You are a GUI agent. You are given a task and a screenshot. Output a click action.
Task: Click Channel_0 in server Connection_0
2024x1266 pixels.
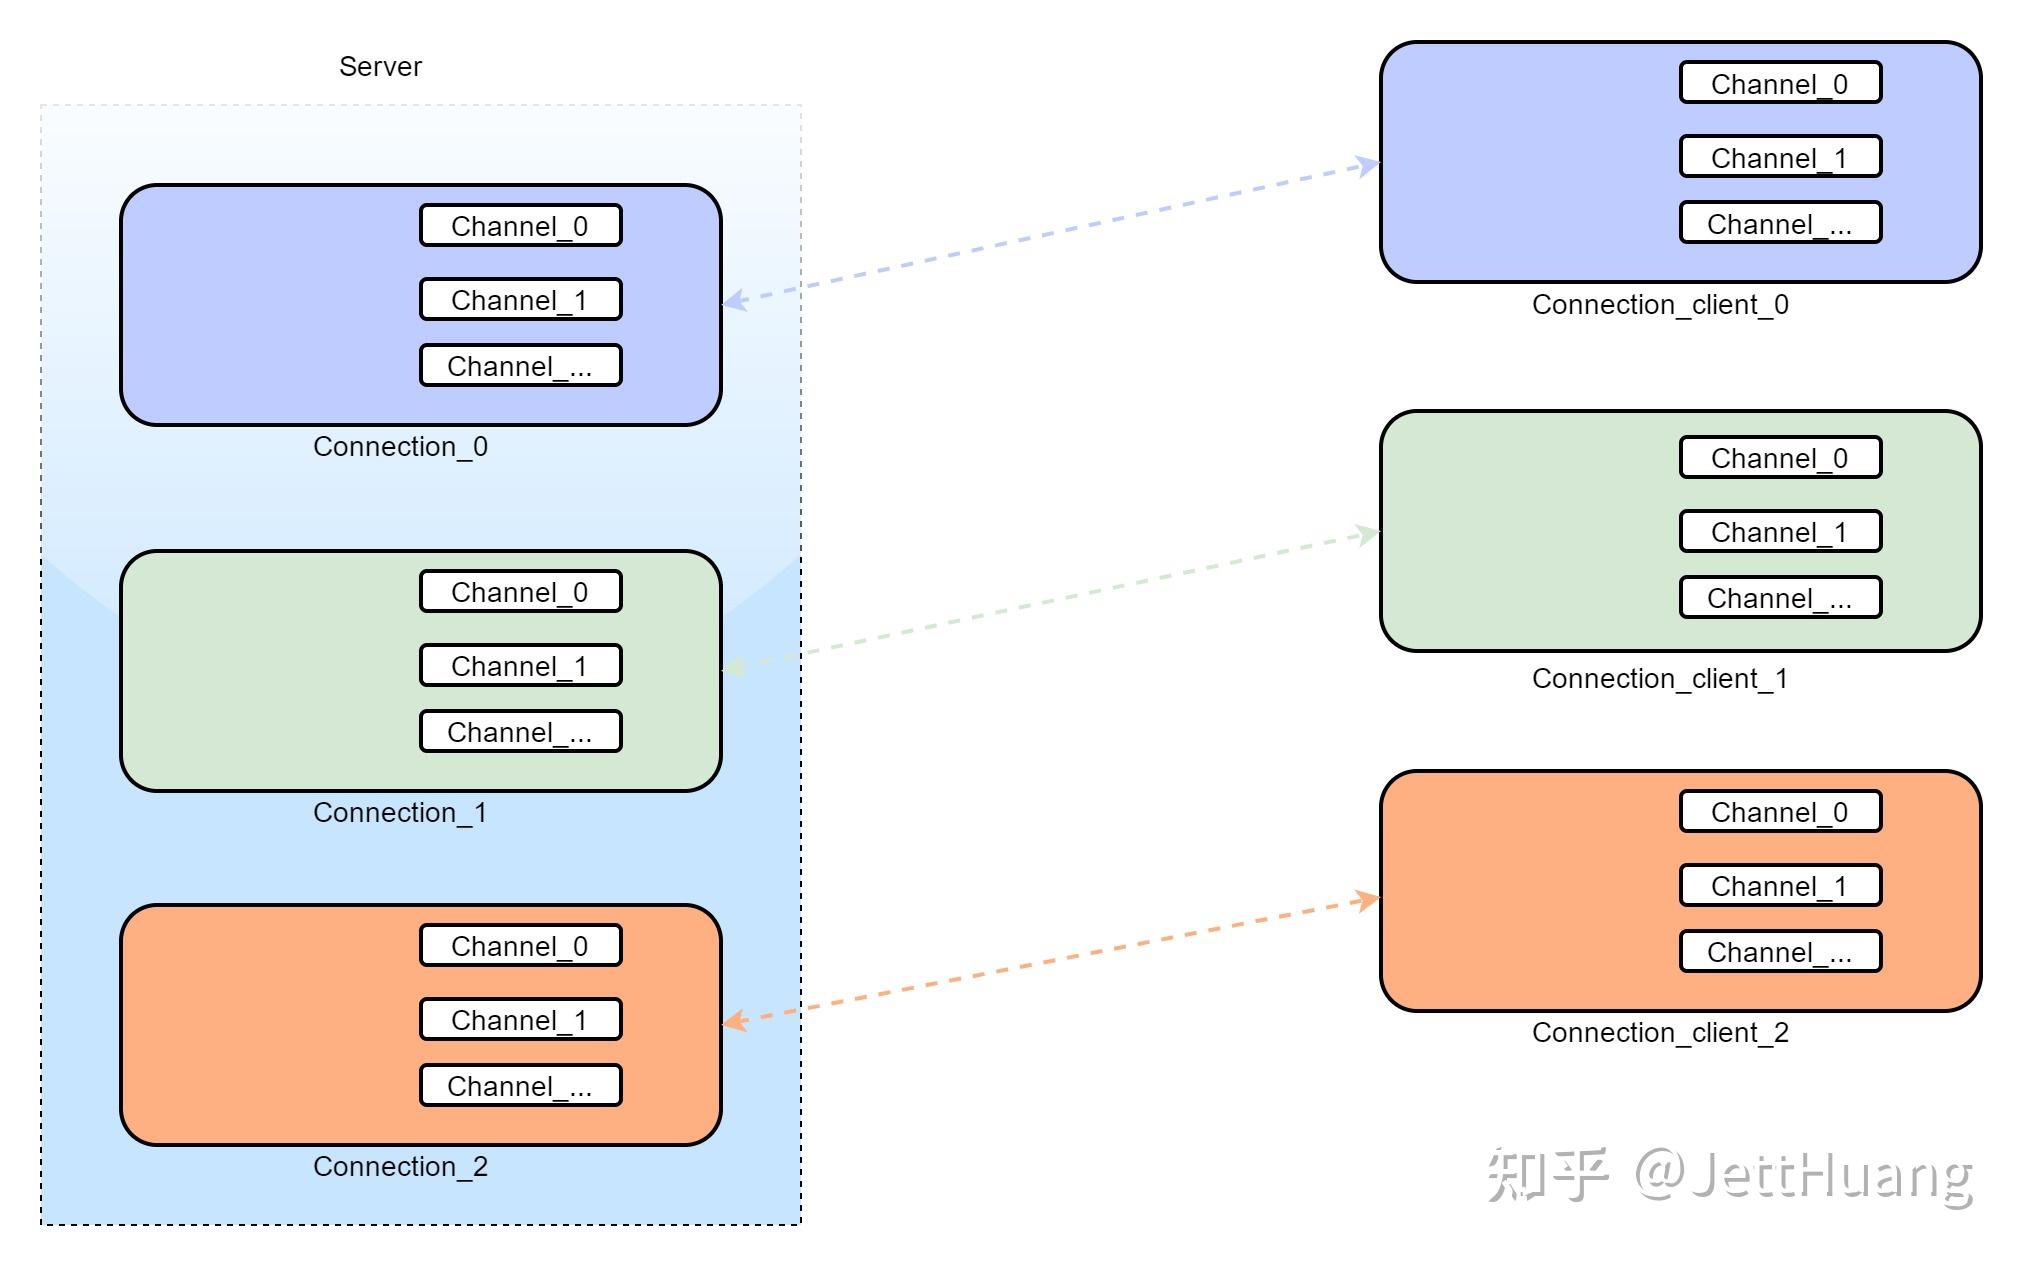pos(520,226)
